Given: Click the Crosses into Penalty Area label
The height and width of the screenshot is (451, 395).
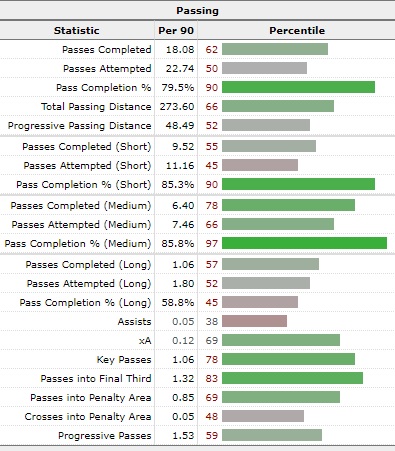Looking at the screenshot, I should tap(88, 417).
